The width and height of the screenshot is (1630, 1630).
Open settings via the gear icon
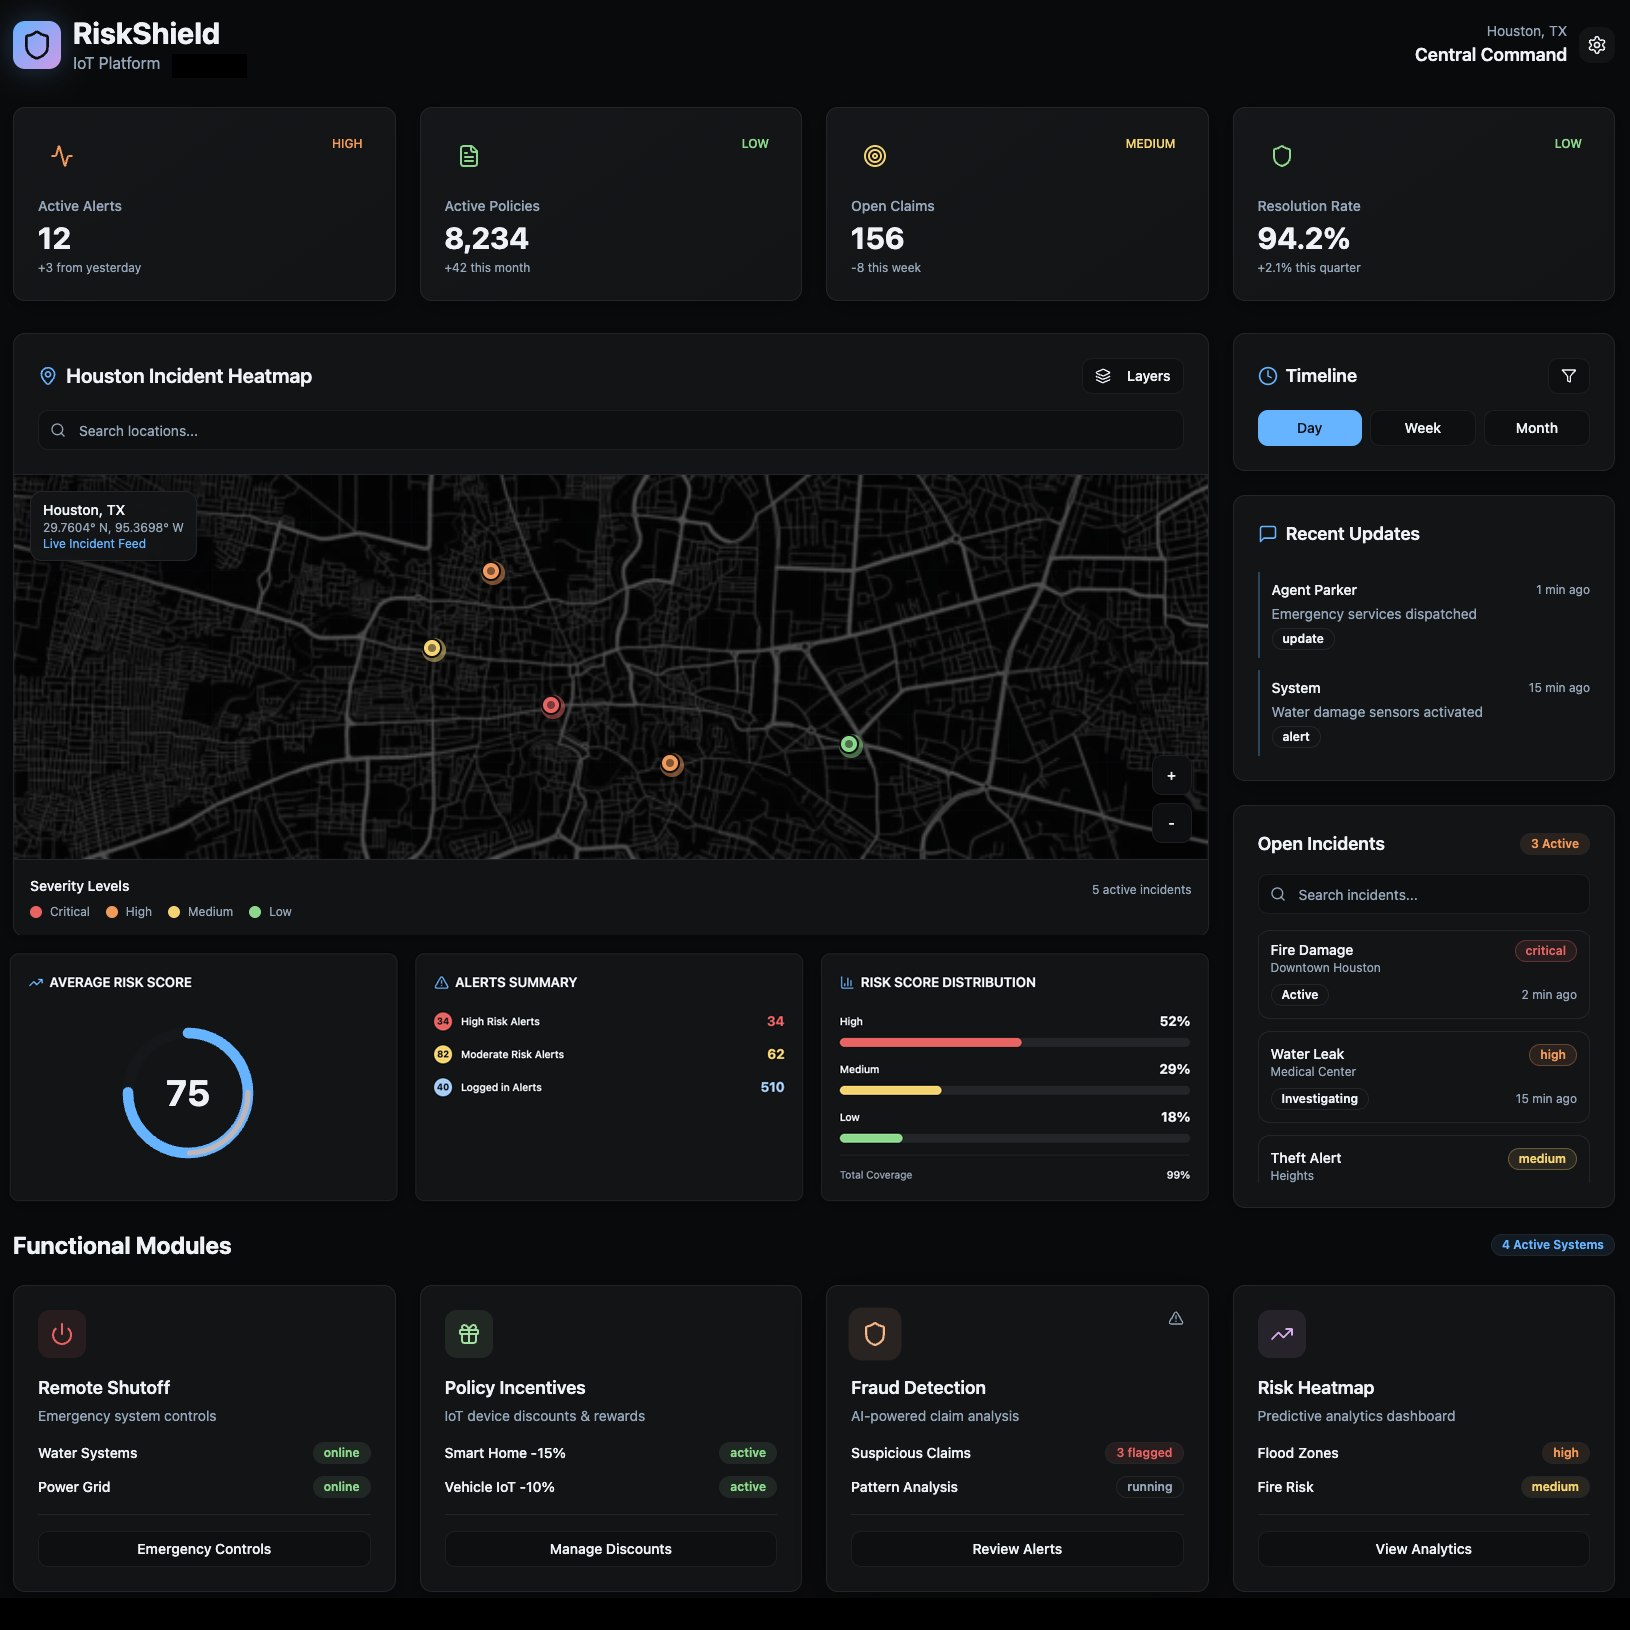tap(1596, 45)
